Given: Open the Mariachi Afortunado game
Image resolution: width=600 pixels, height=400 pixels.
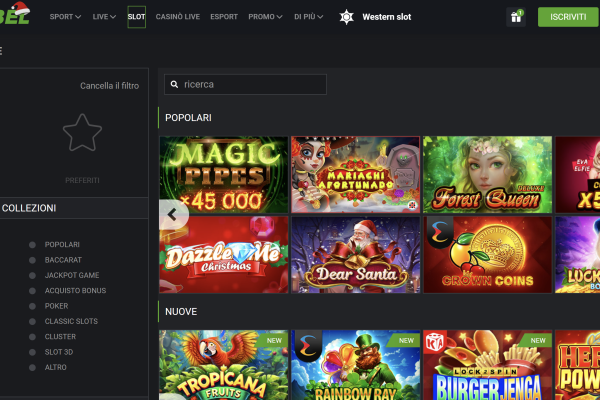Looking at the screenshot, I should 355,175.
